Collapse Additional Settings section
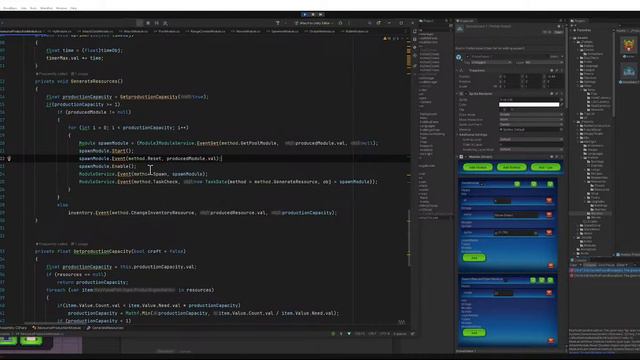The image size is (640, 360). [457, 135]
